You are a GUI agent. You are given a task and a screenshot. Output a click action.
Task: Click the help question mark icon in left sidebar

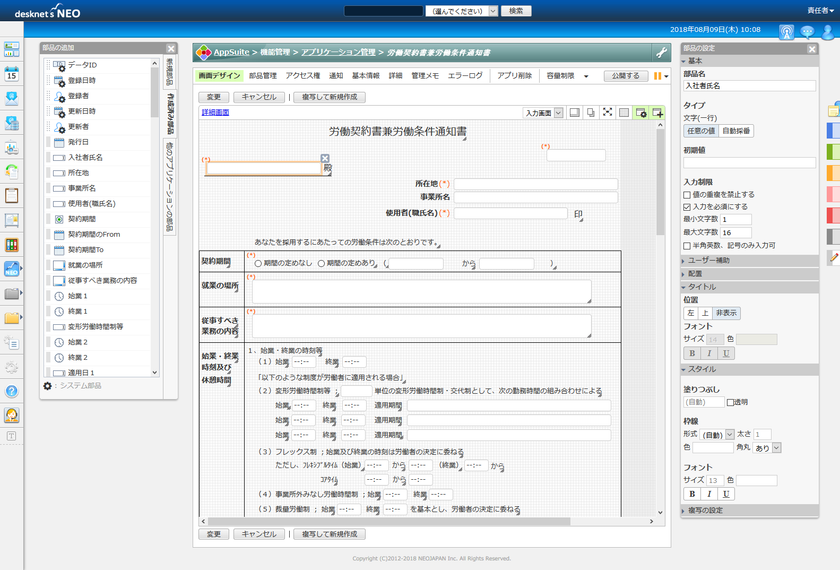tap(12, 391)
